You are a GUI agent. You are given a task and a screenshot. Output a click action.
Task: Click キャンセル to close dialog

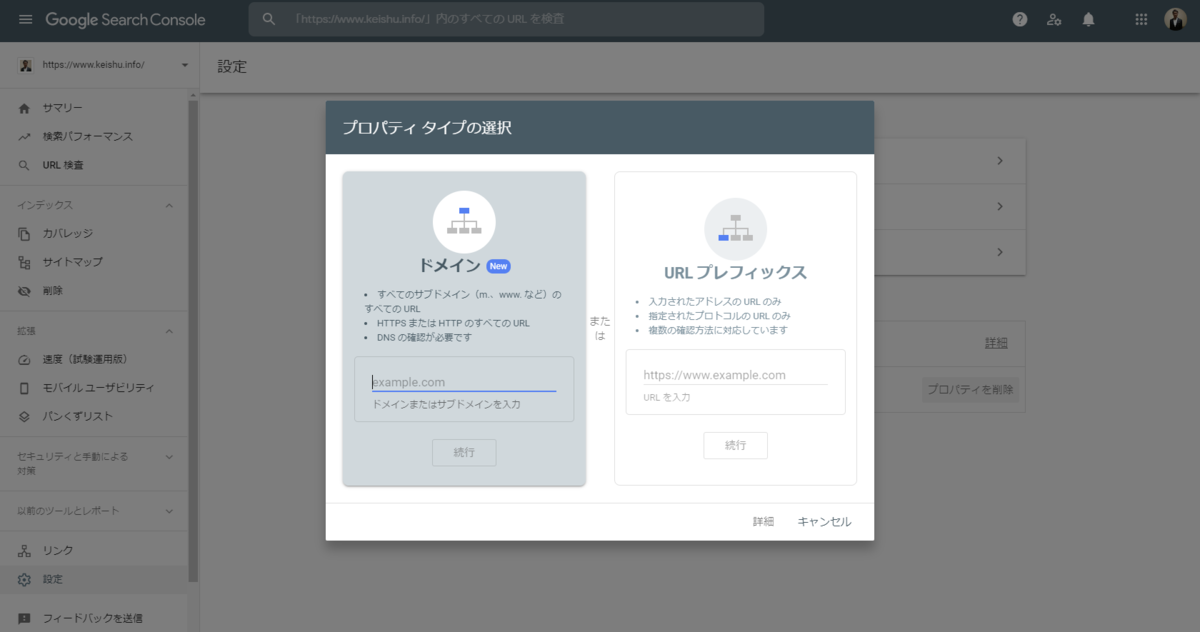(824, 522)
